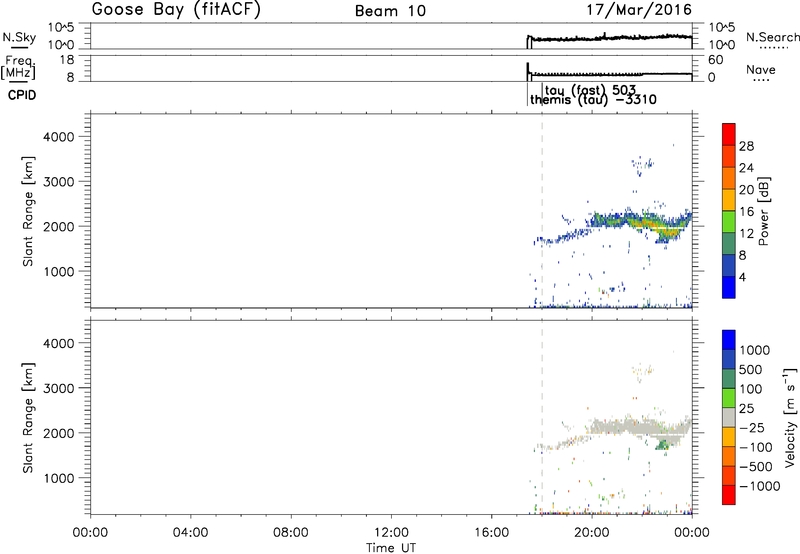Click the green velocity patch in velocity panel
Viewport: 800px width, 554px height.
point(662,445)
